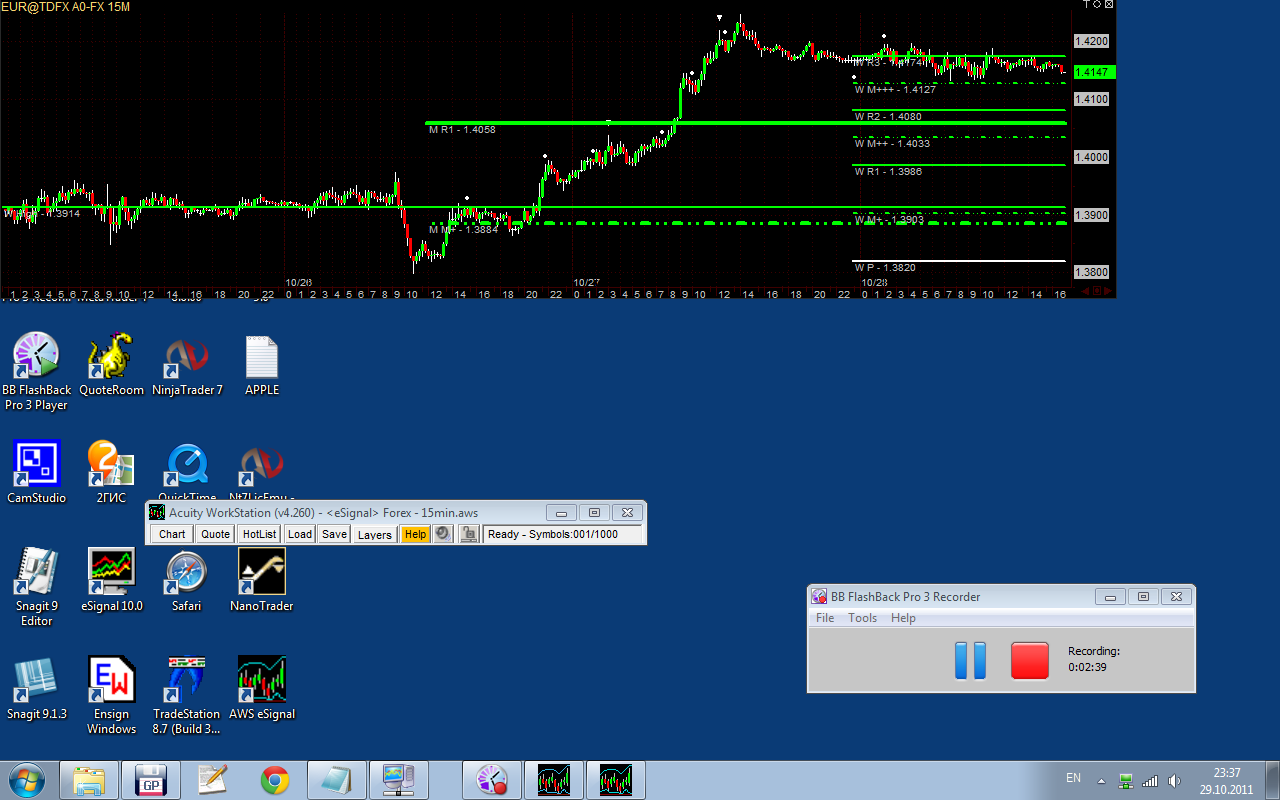Open the File menu in FlashBack Recorder
This screenshot has height=800, width=1280.
(x=825, y=618)
